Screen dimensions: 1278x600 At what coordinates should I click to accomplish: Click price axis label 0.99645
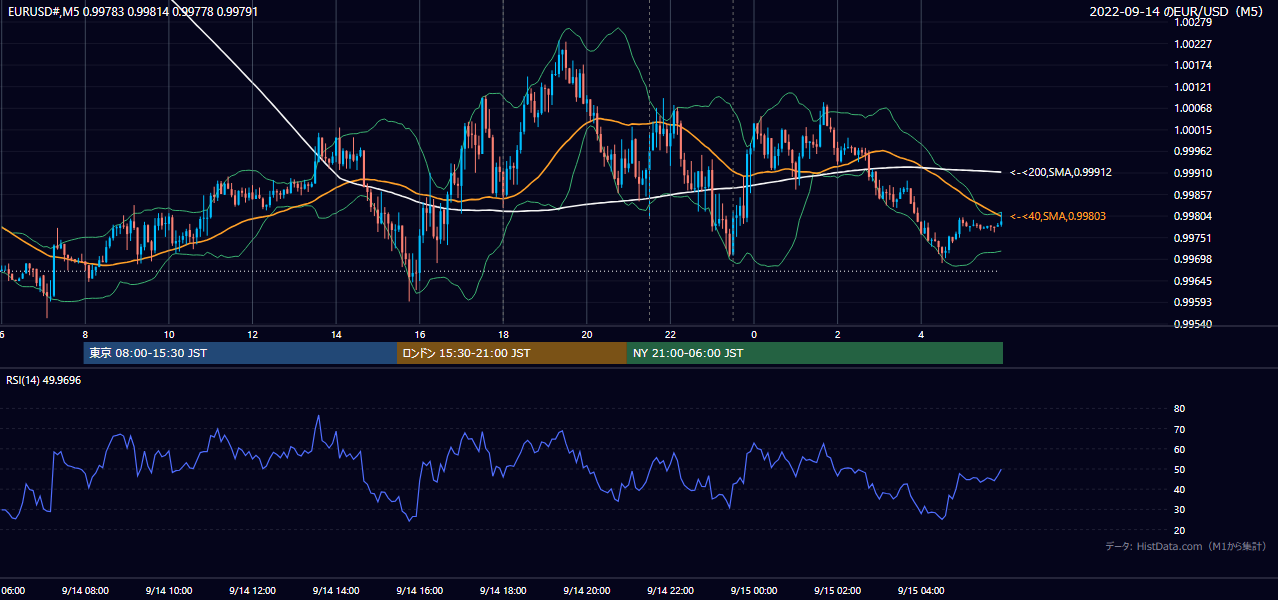[1194, 281]
